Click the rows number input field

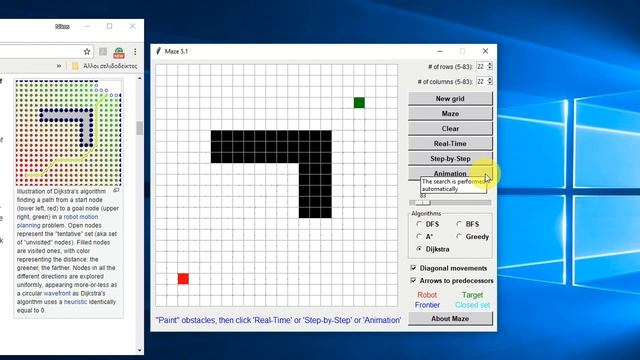(482, 66)
